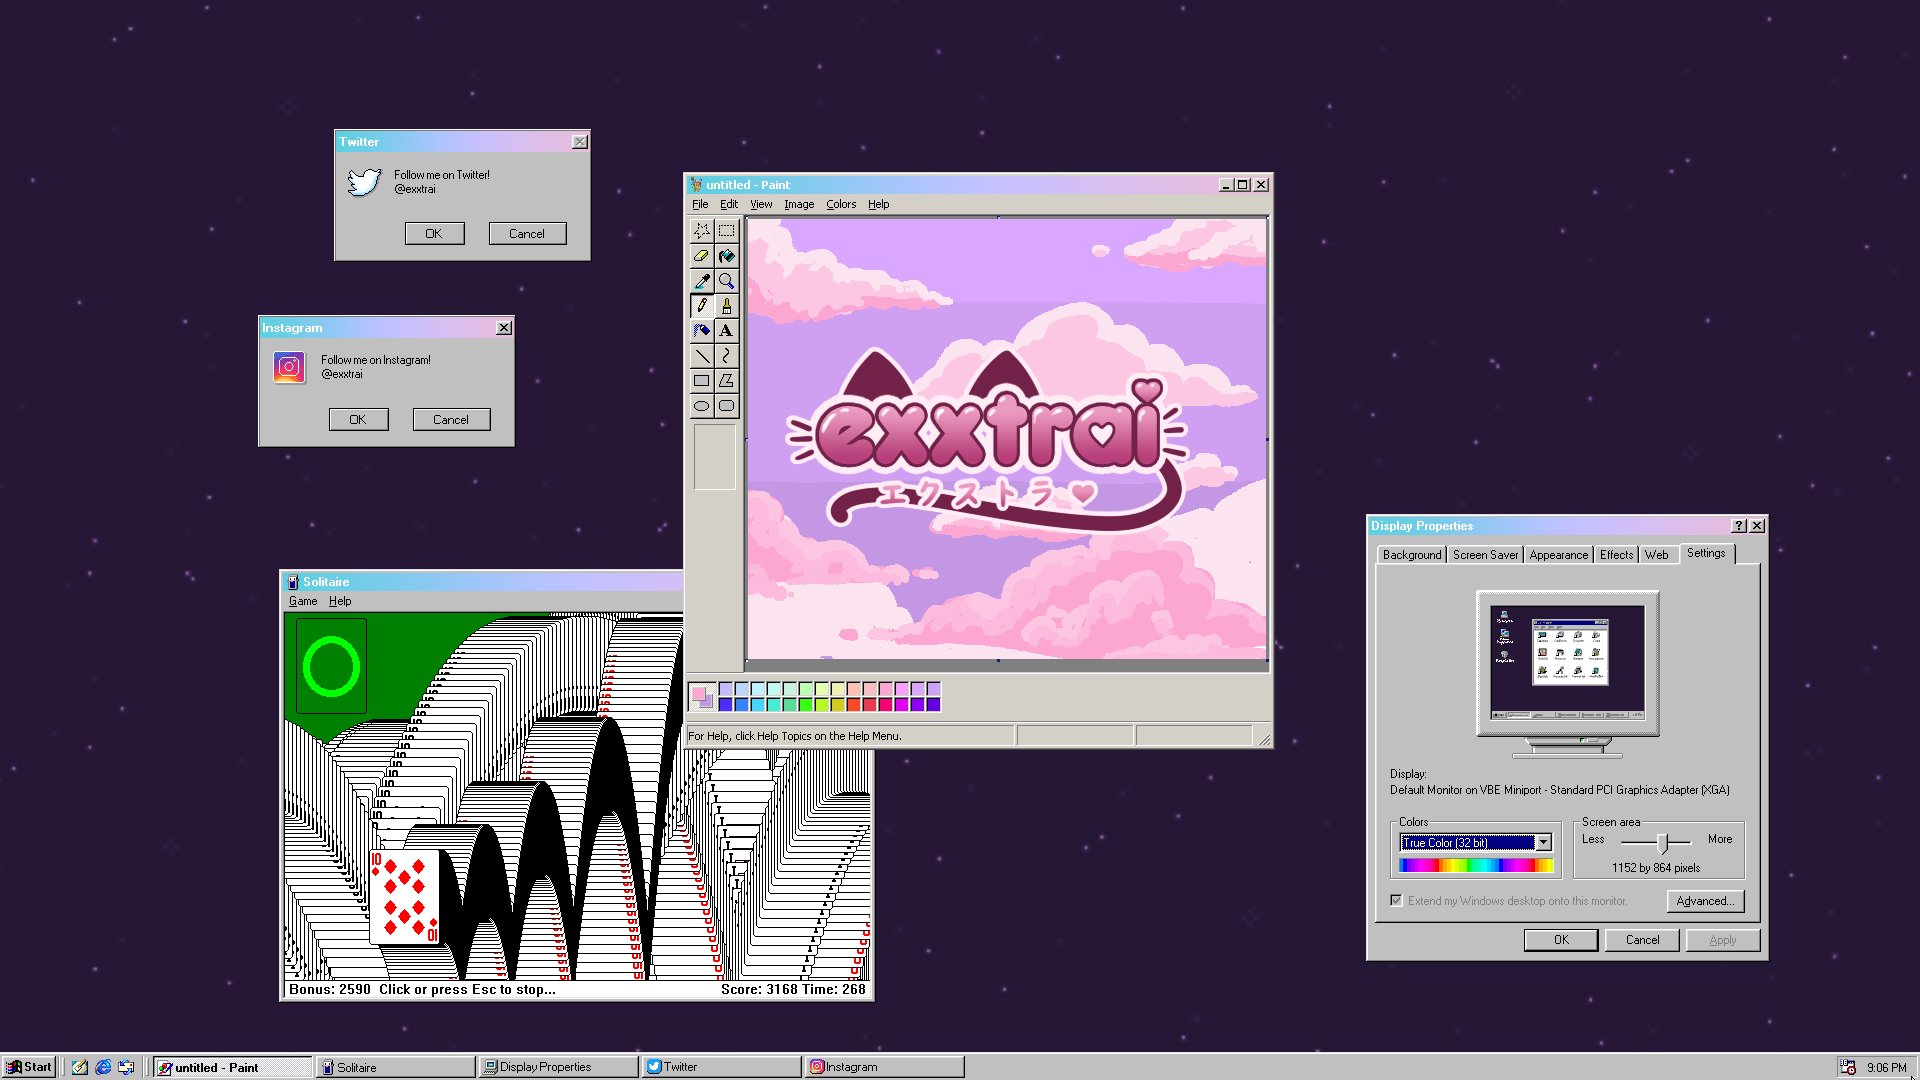Click the Solitaire taskbar button
Image resolution: width=1920 pixels, height=1080 pixels.
coord(396,1067)
